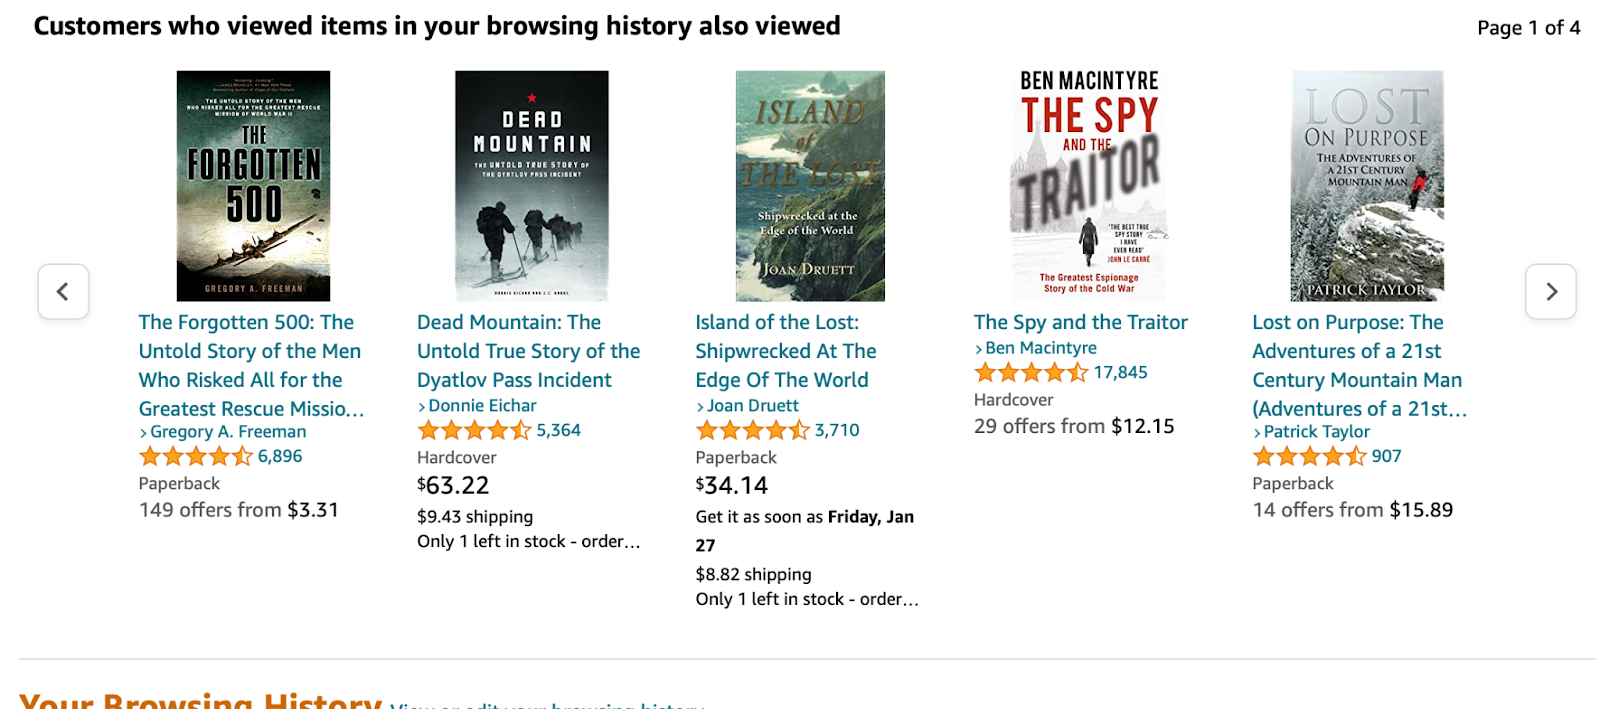Open star rating for The Spy and the Traitor
This screenshot has width=1600, height=709.
[x=1031, y=373]
